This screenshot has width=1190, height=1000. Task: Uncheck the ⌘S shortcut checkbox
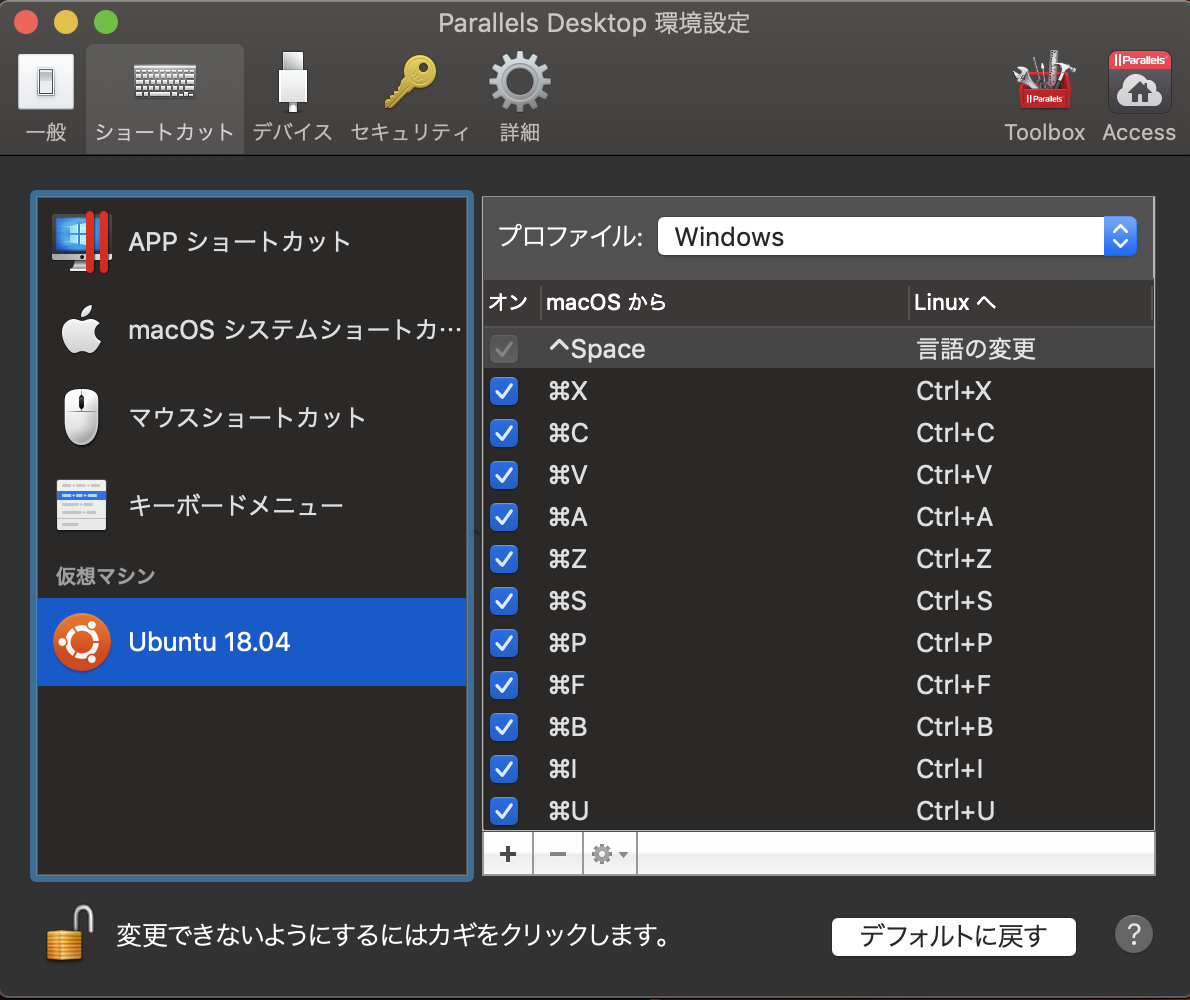(x=504, y=602)
